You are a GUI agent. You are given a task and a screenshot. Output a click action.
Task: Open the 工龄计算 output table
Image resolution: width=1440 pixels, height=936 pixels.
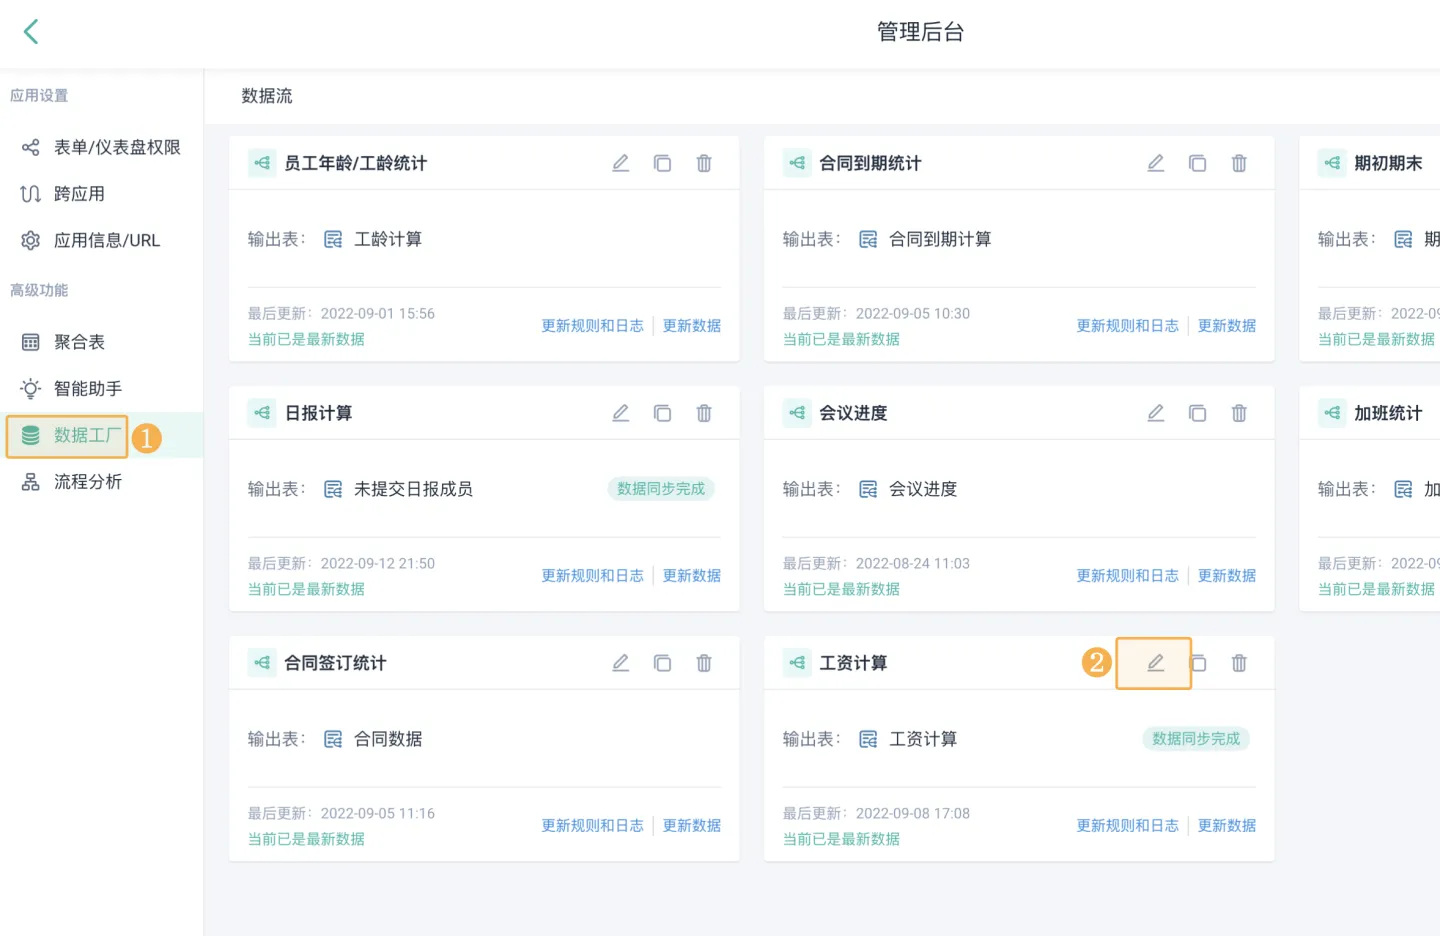coord(388,239)
